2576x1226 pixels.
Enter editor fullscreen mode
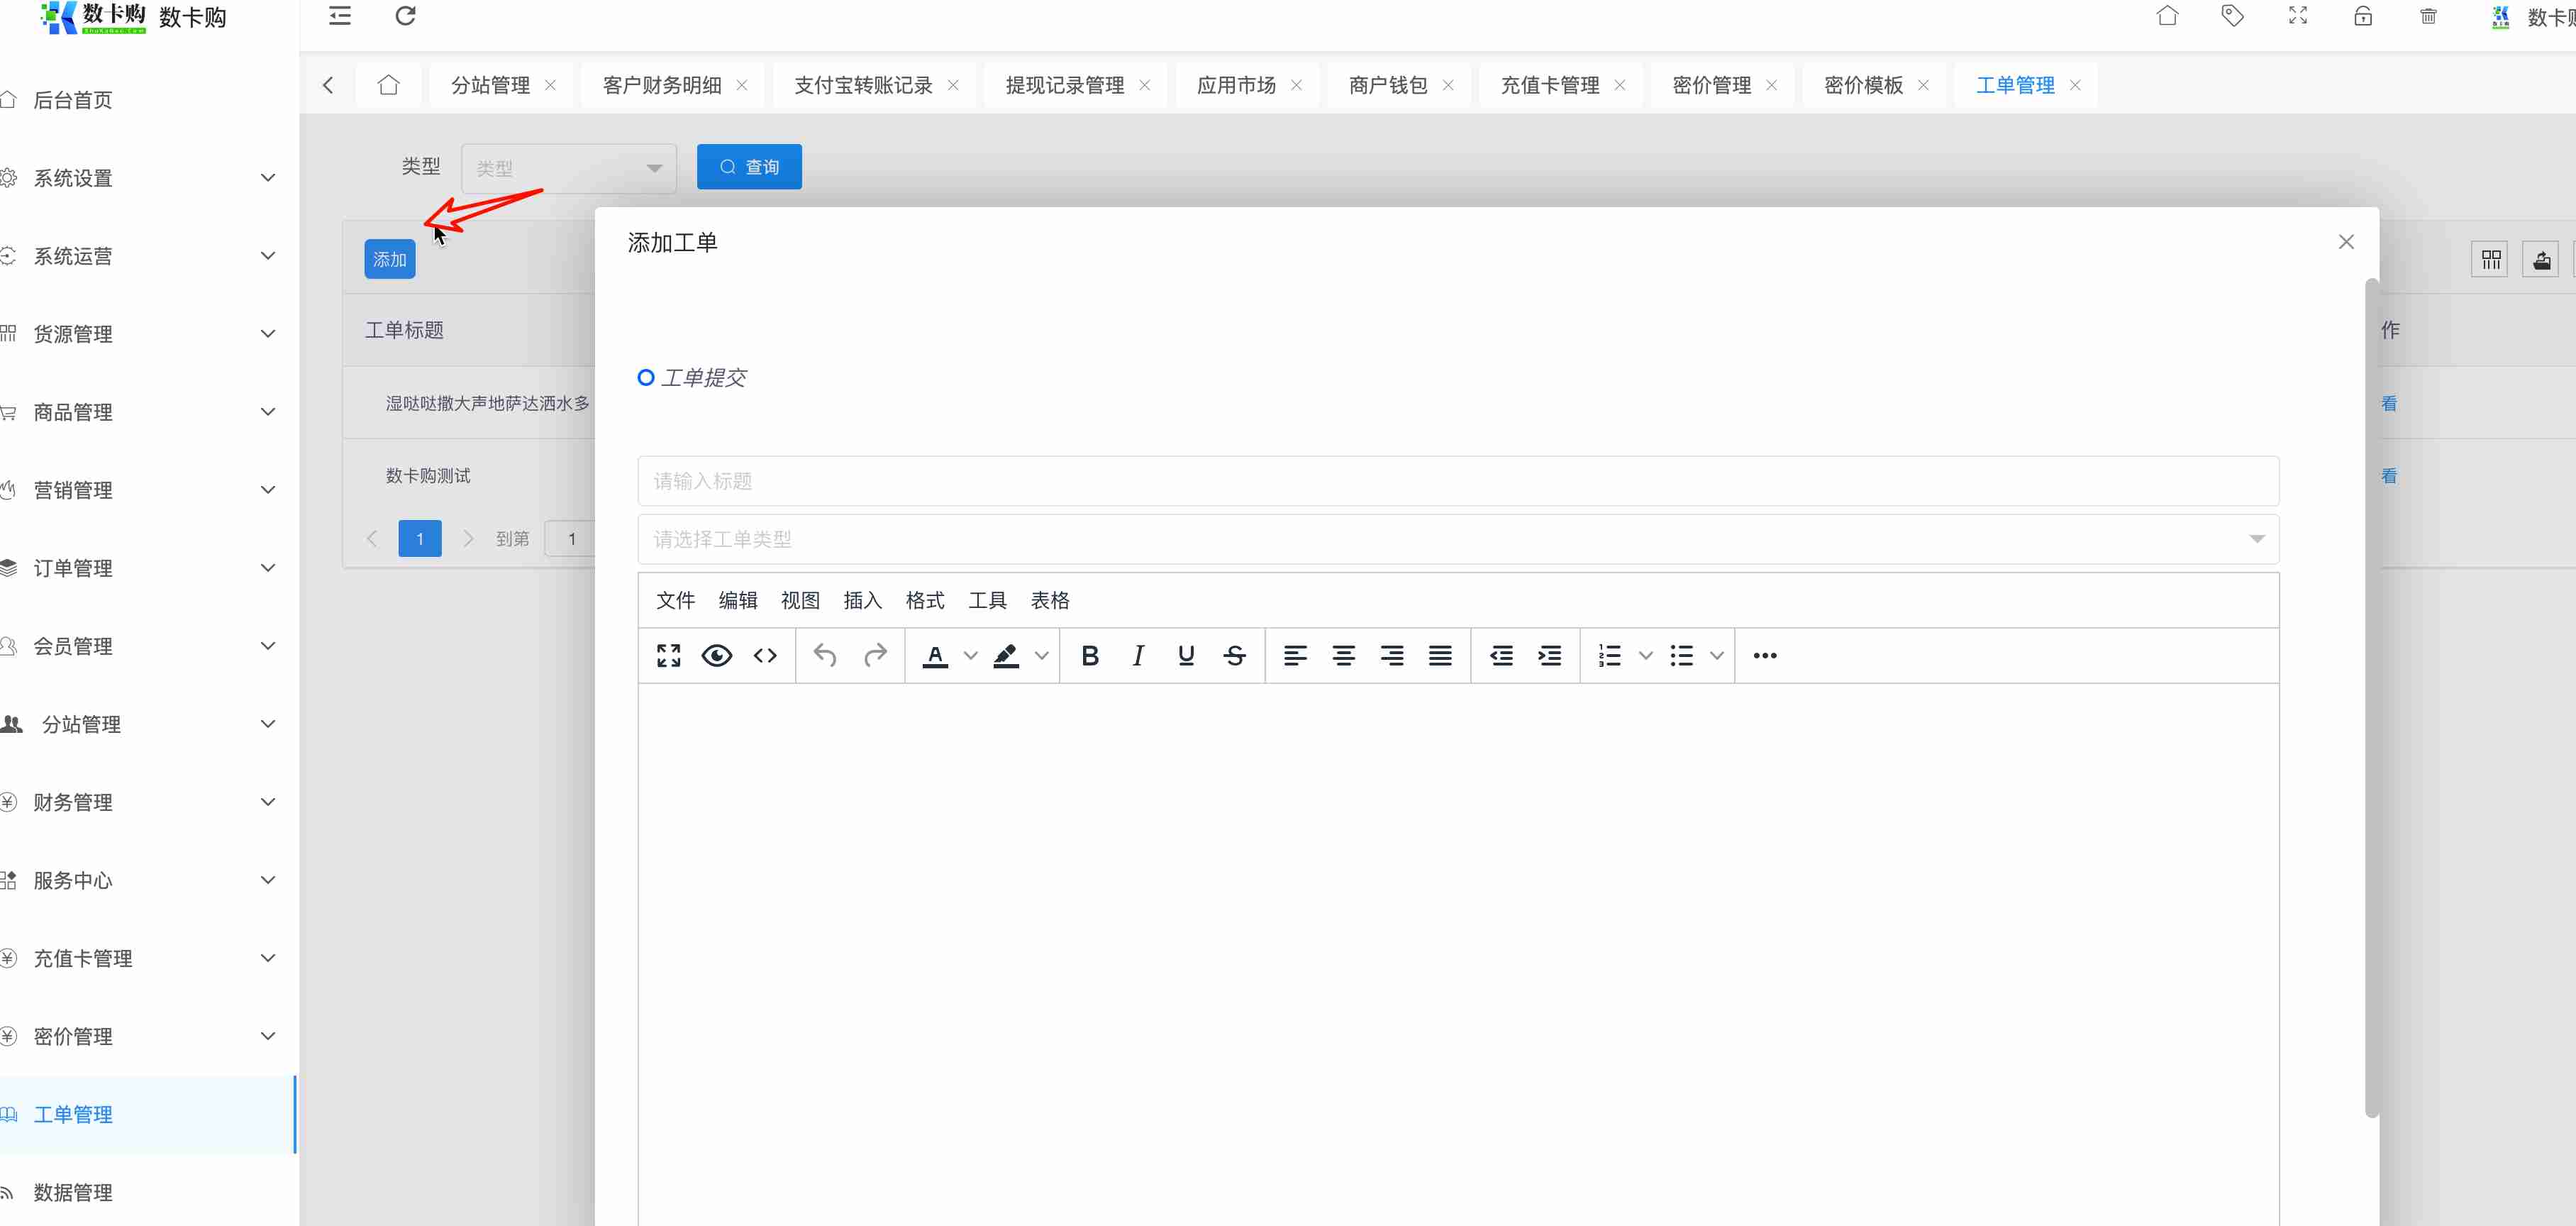tap(668, 656)
